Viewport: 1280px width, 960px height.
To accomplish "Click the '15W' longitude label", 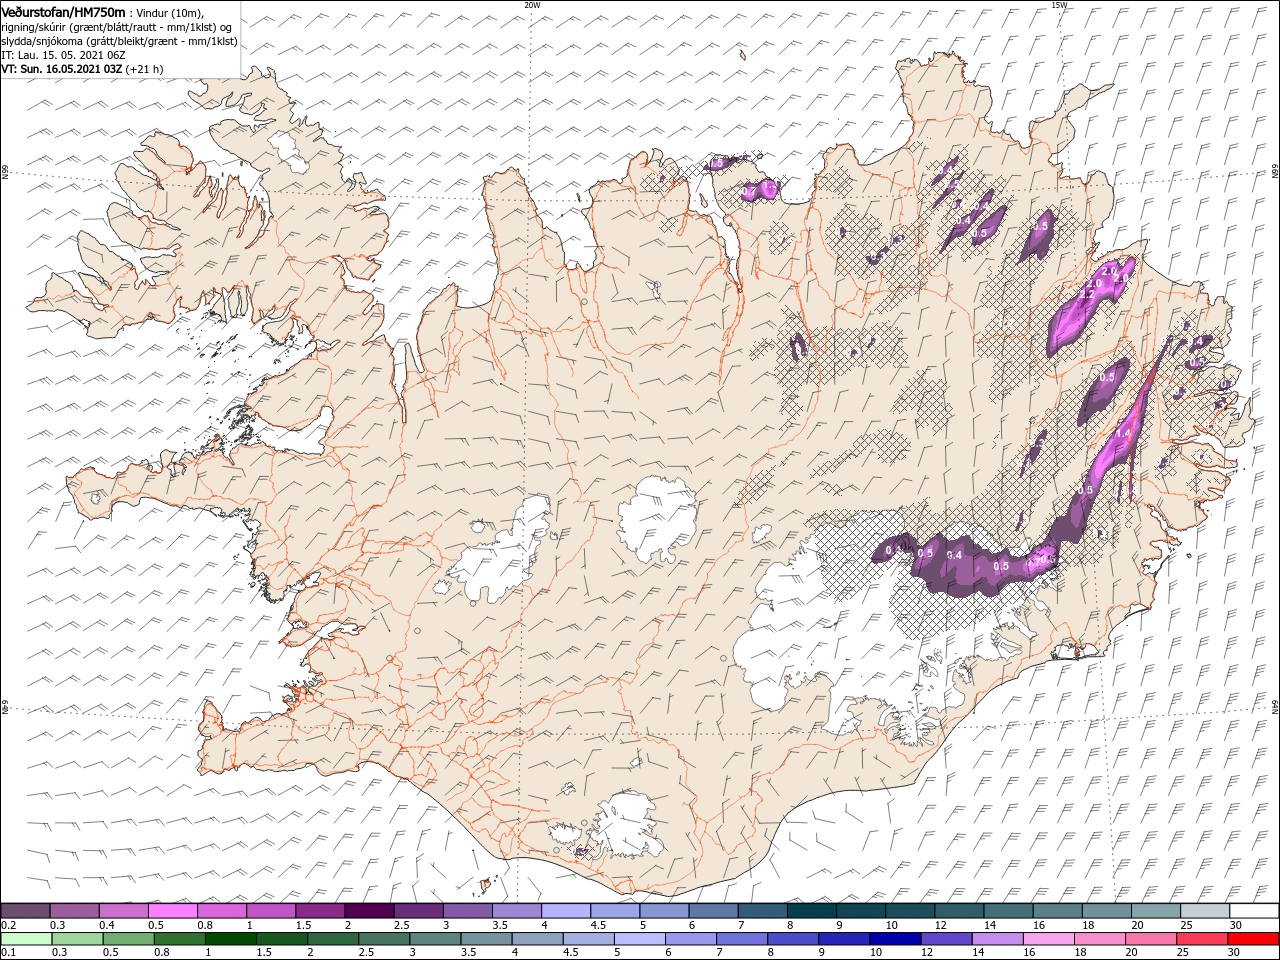I will click(x=1059, y=5).
